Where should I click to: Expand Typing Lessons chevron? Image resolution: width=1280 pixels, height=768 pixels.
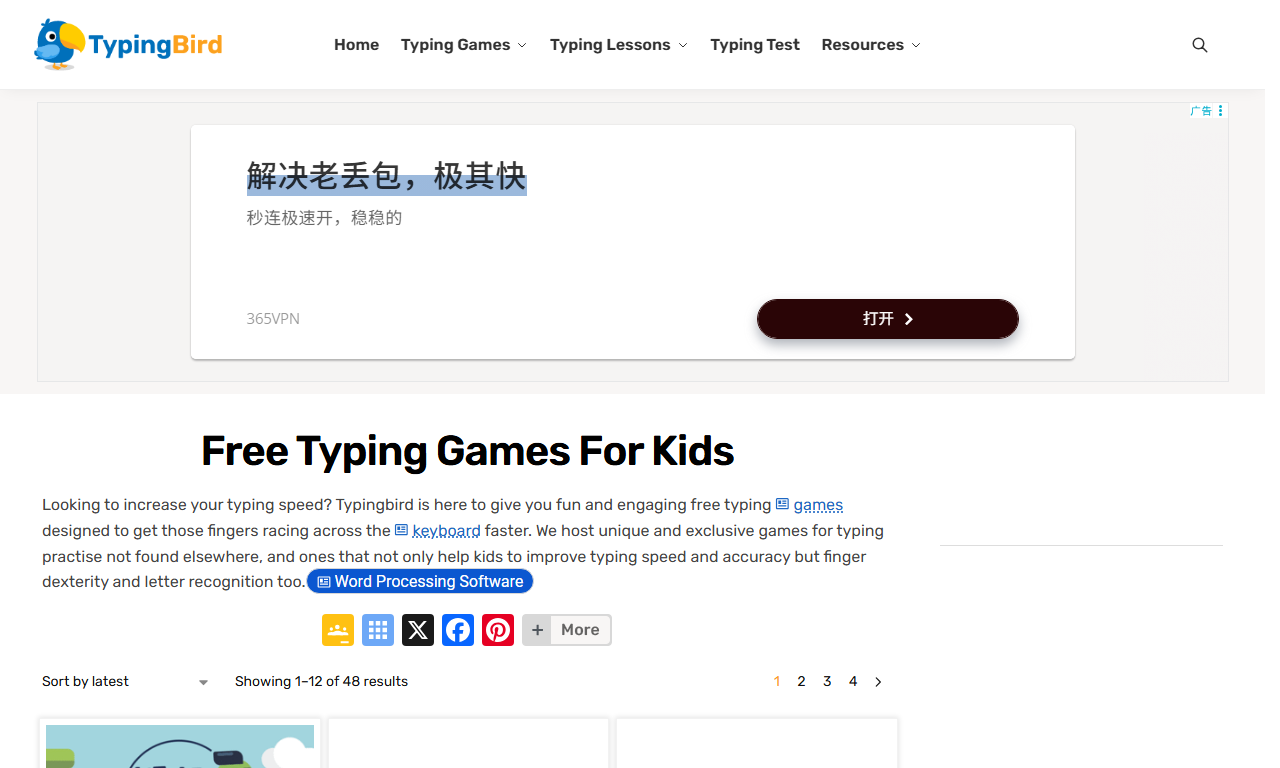pyautogui.click(x=683, y=46)
